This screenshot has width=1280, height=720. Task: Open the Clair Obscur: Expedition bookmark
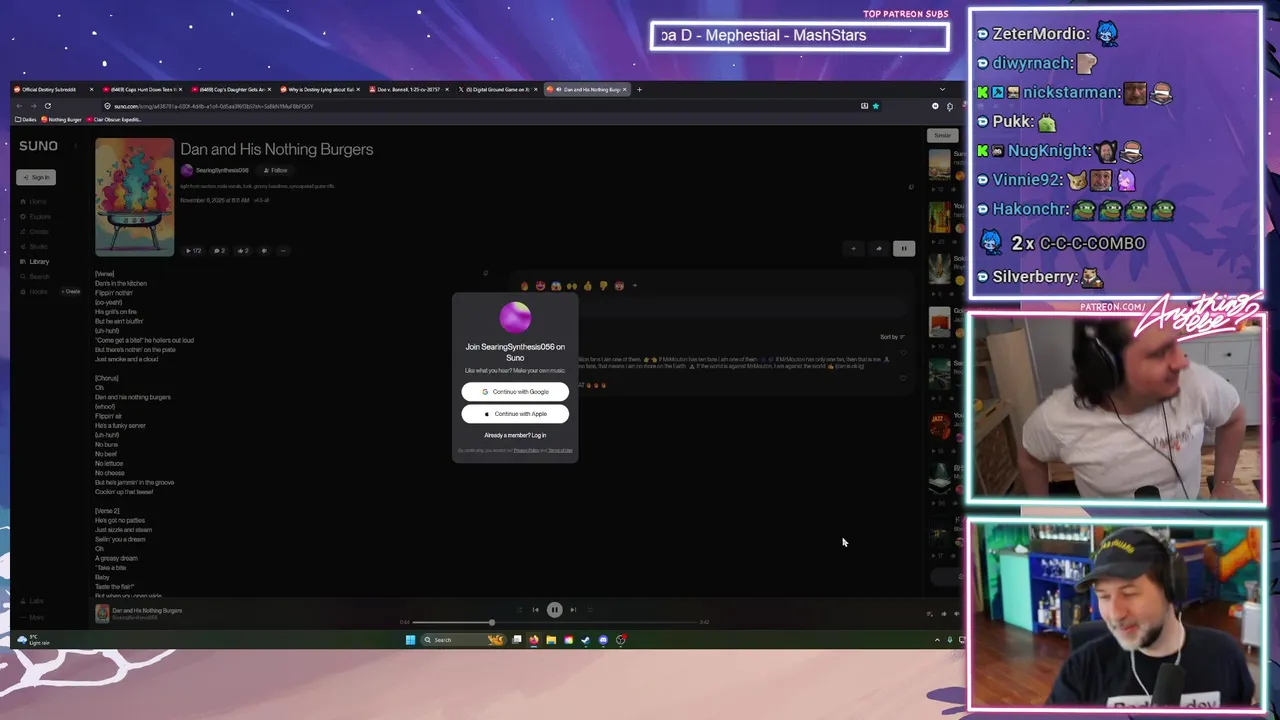pos(116,120)
